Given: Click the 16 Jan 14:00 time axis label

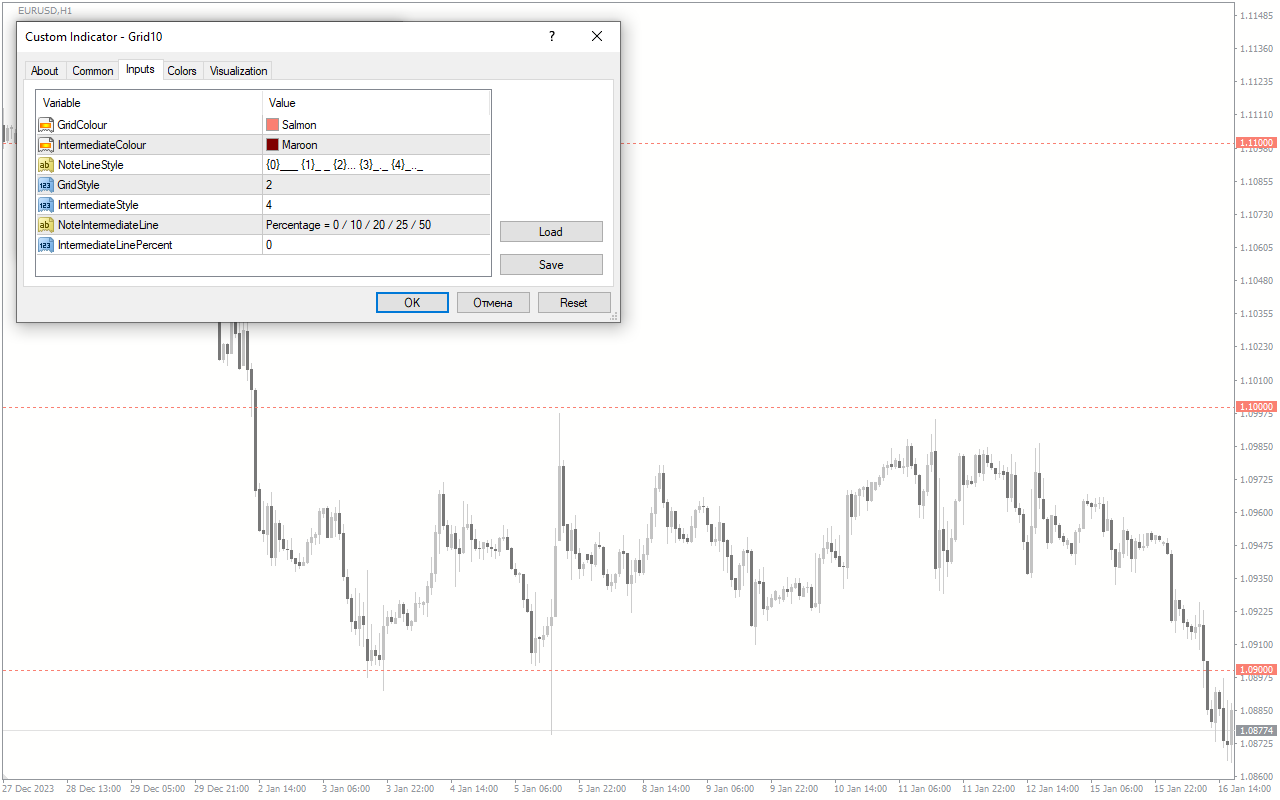Looking at the screenshot, I should [1244, 789].
